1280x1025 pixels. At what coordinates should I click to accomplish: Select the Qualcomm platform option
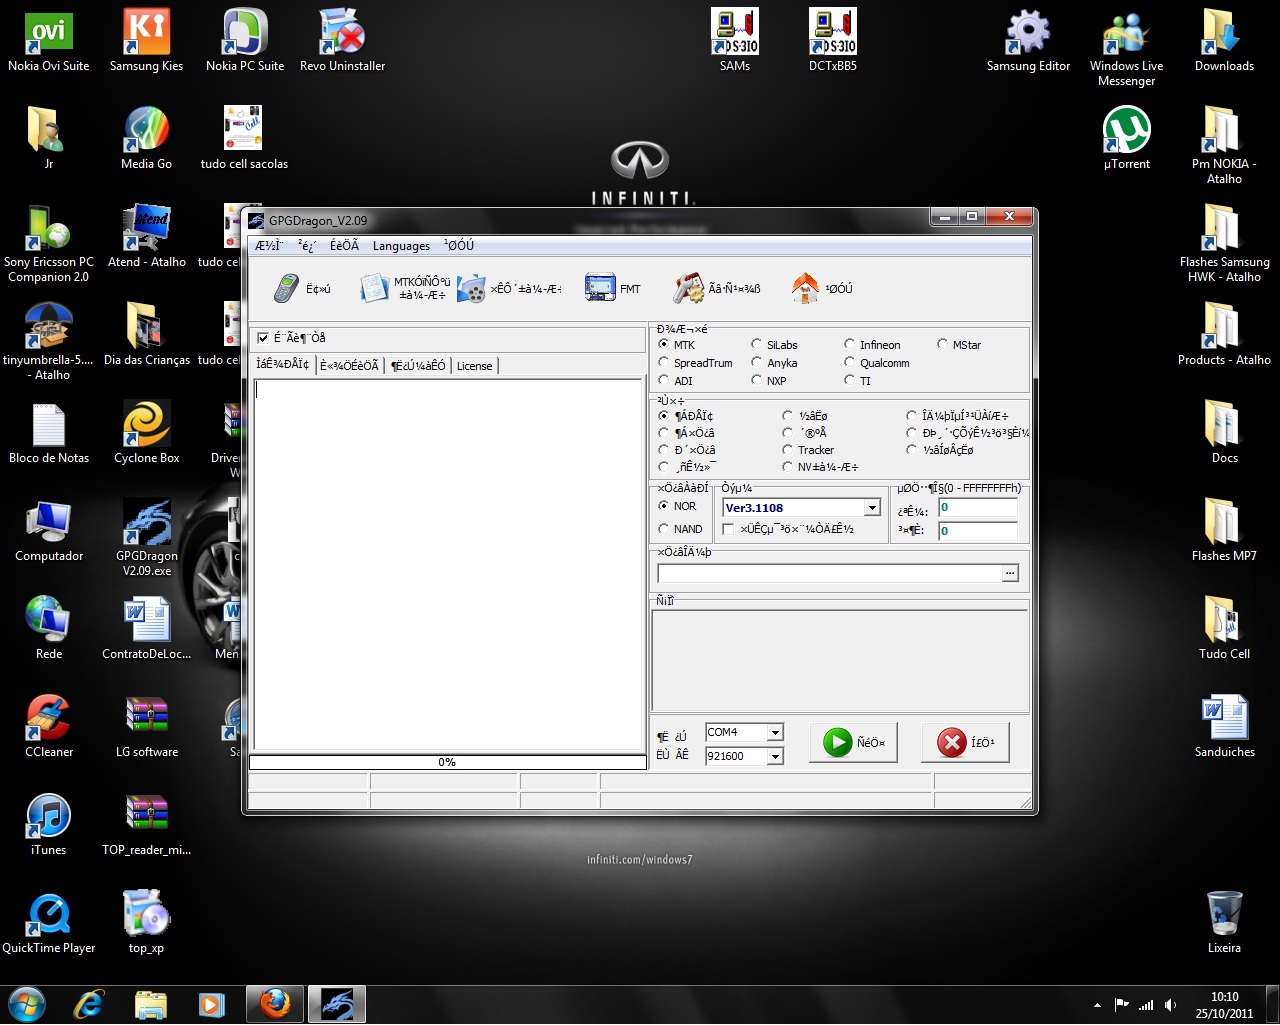(850, 363)
